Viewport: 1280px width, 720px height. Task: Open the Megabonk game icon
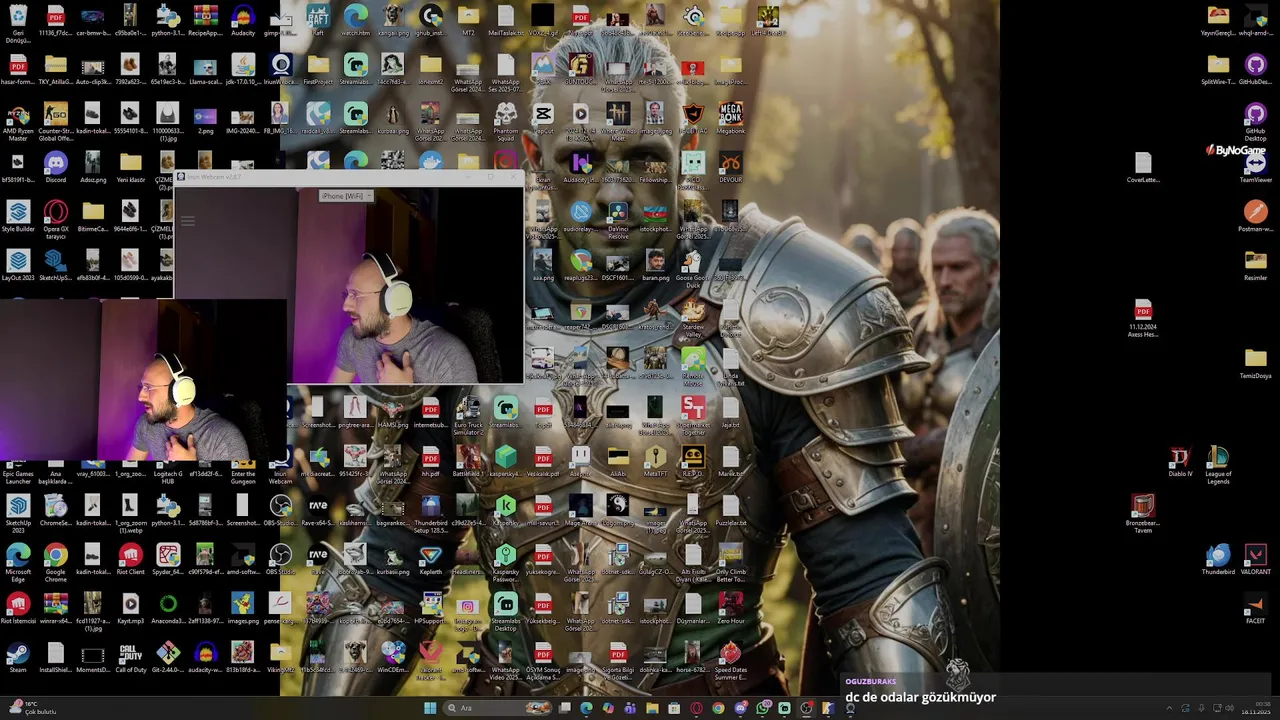point(731,118)
